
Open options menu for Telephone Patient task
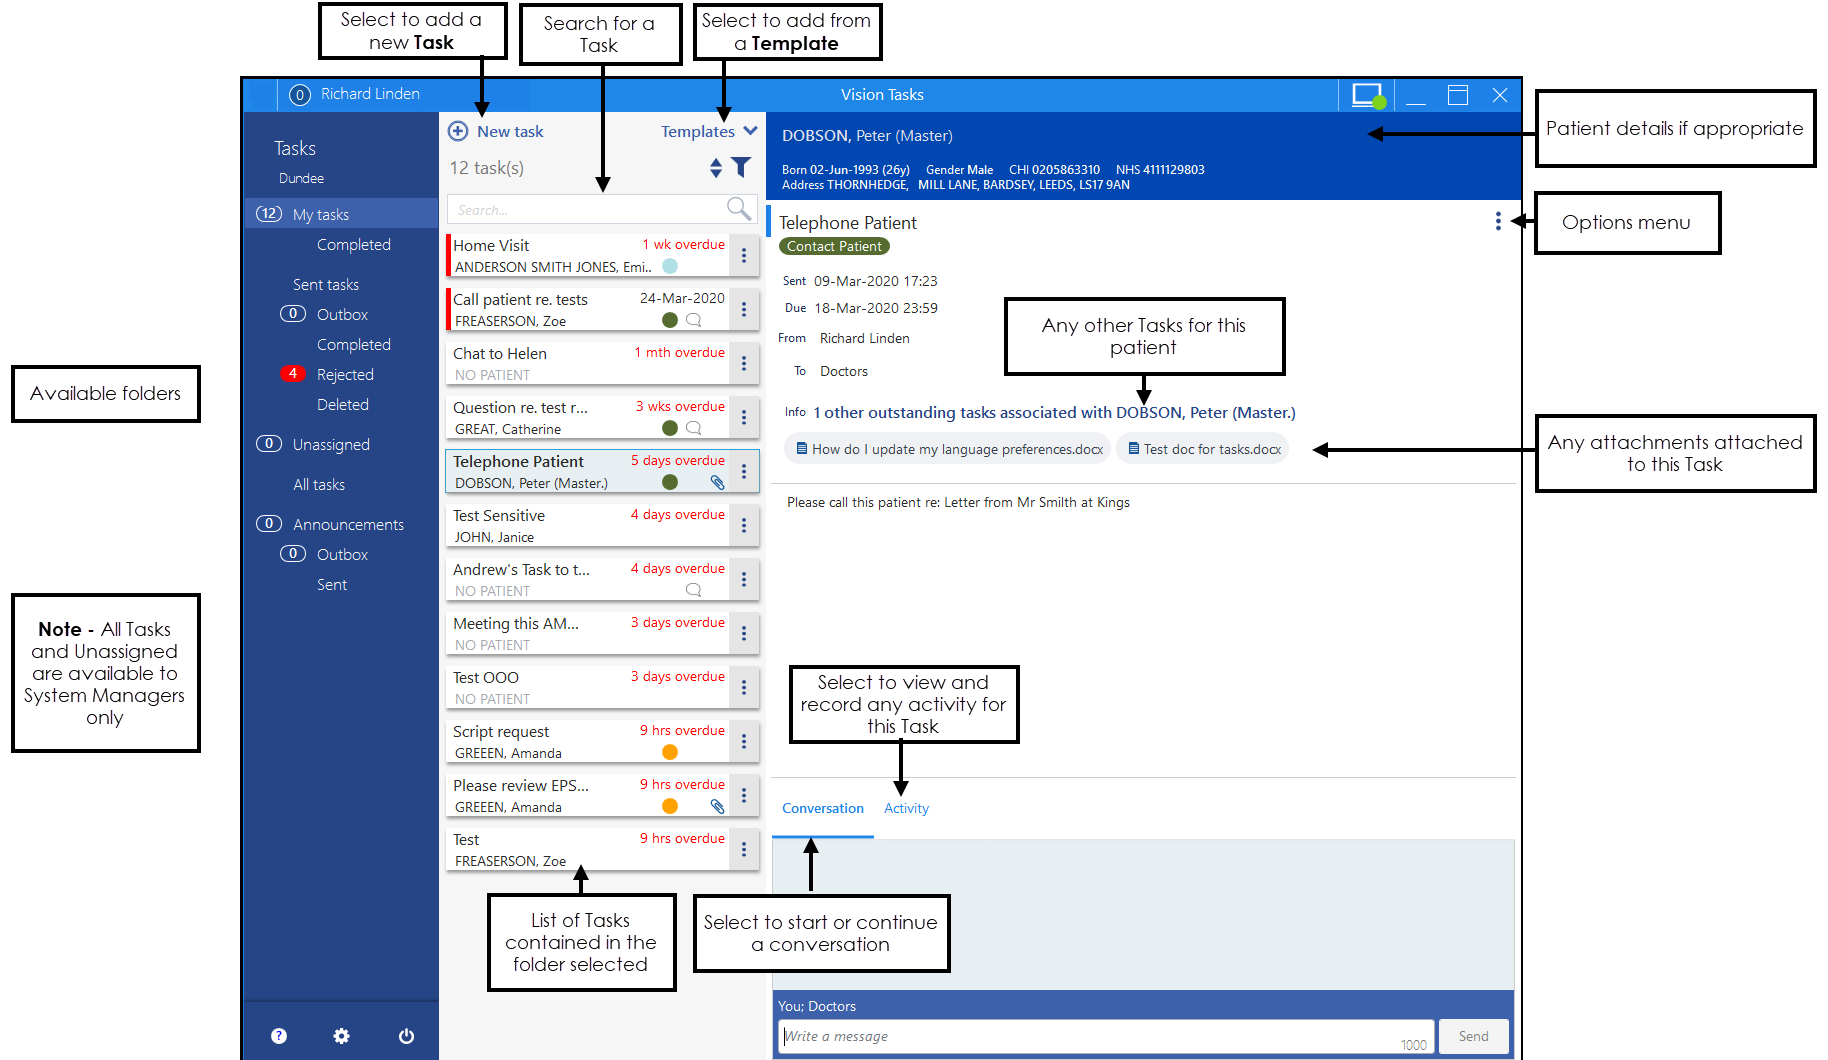pyautogui.click(x=1497, y=221)
